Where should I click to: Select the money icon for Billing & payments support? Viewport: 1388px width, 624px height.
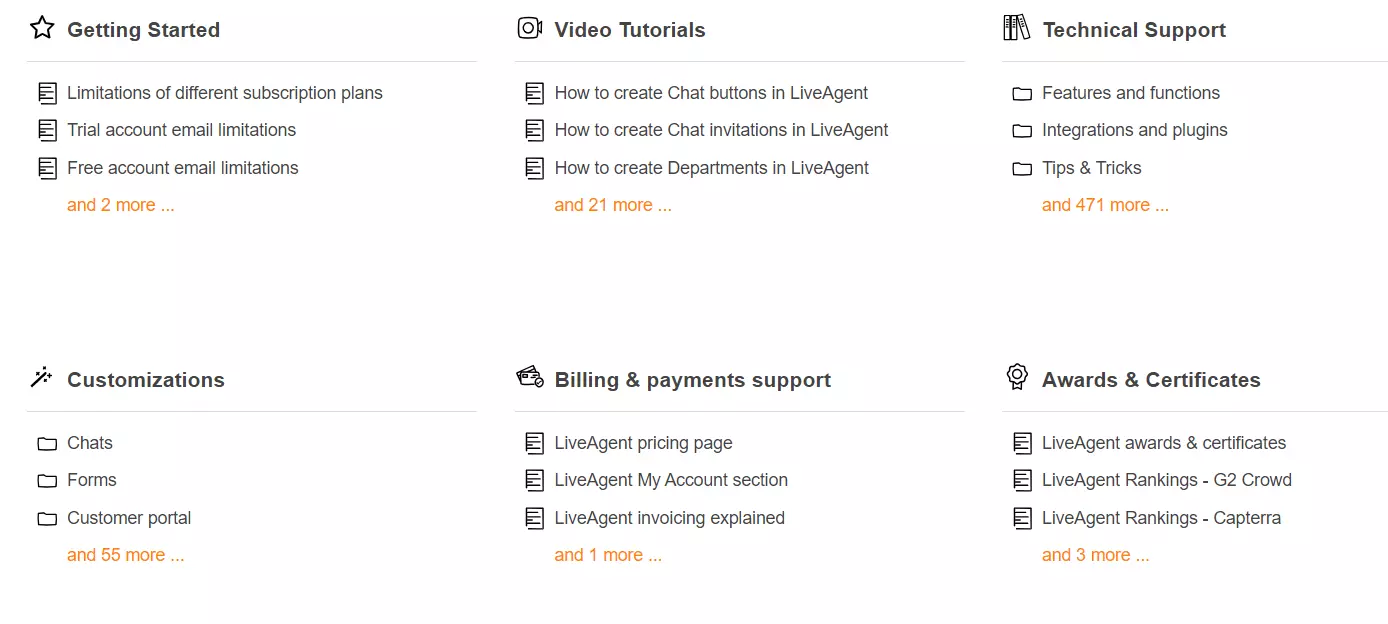tap(529, 378)
